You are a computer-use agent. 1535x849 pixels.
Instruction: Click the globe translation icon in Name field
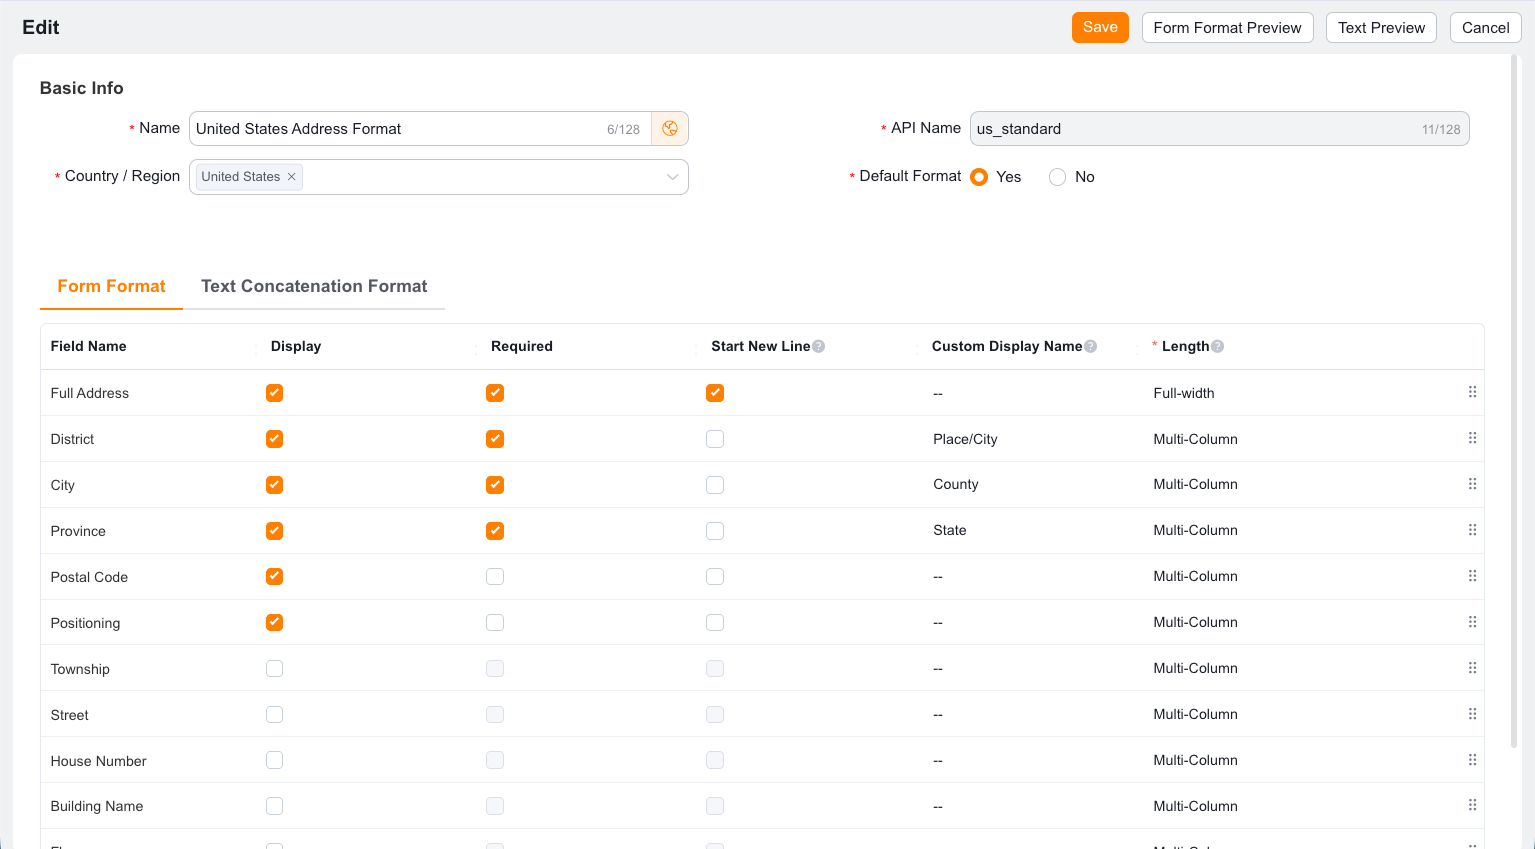click(670, 129)
